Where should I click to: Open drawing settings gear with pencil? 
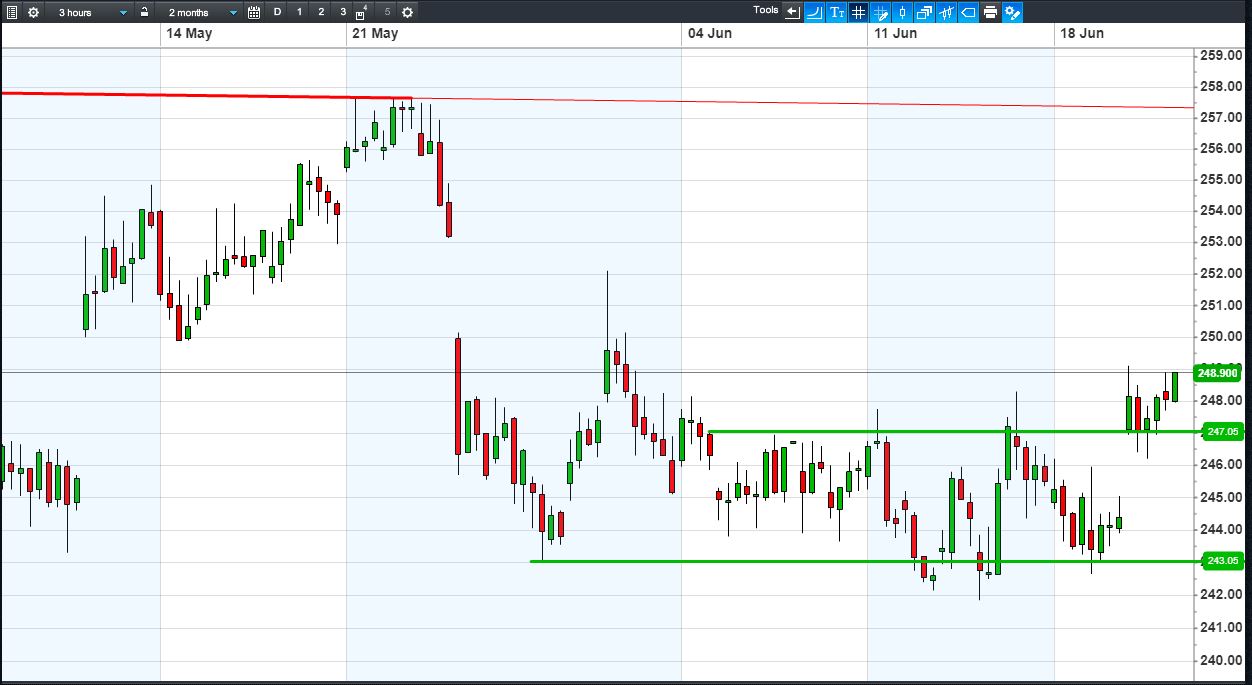pos(1013,12)
